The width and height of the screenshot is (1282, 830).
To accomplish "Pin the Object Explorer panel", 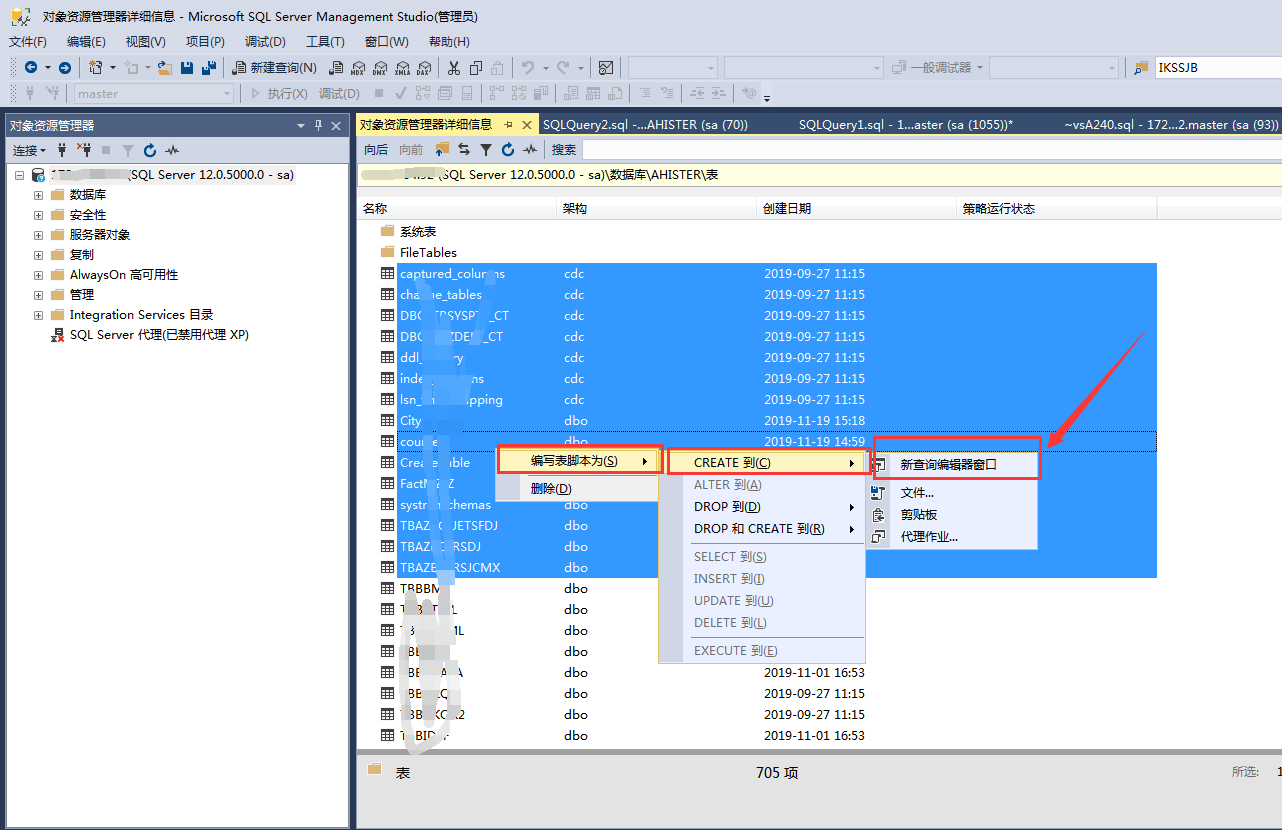I will pos(319,125).
